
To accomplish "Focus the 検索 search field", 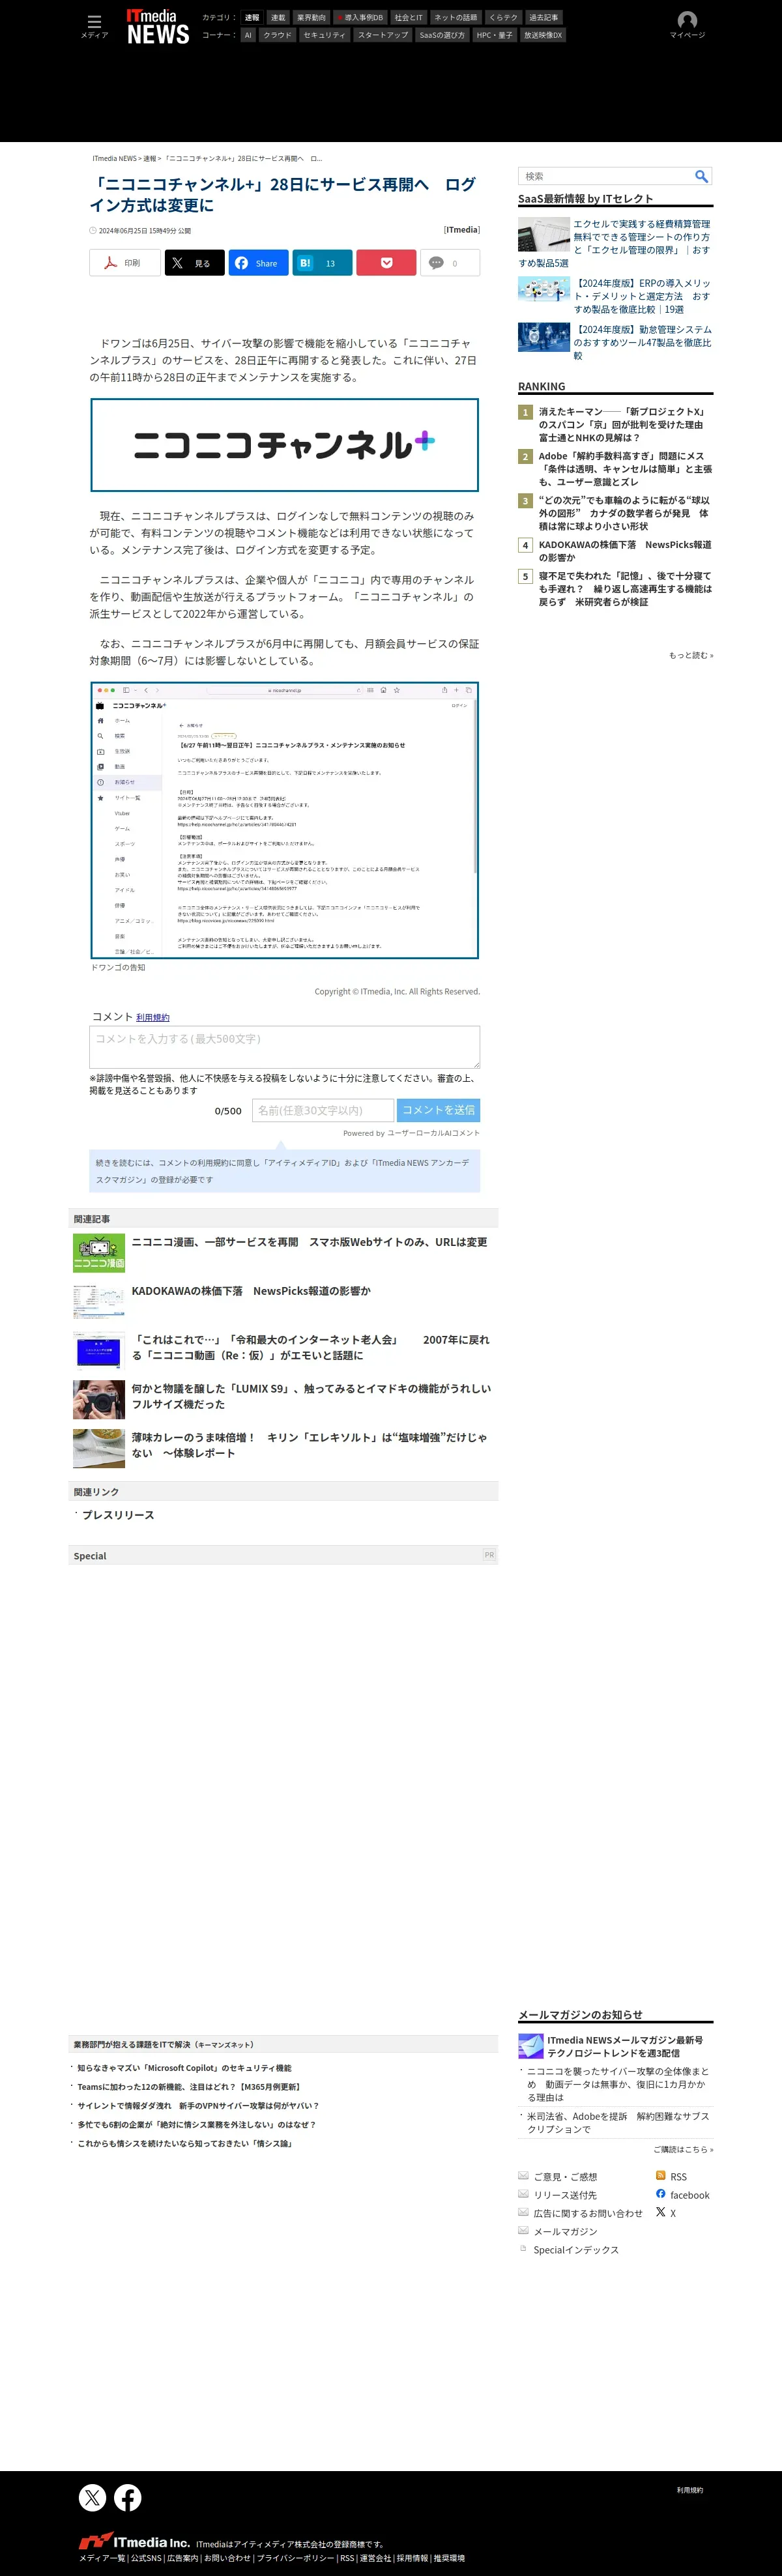I will pos(605,176).
